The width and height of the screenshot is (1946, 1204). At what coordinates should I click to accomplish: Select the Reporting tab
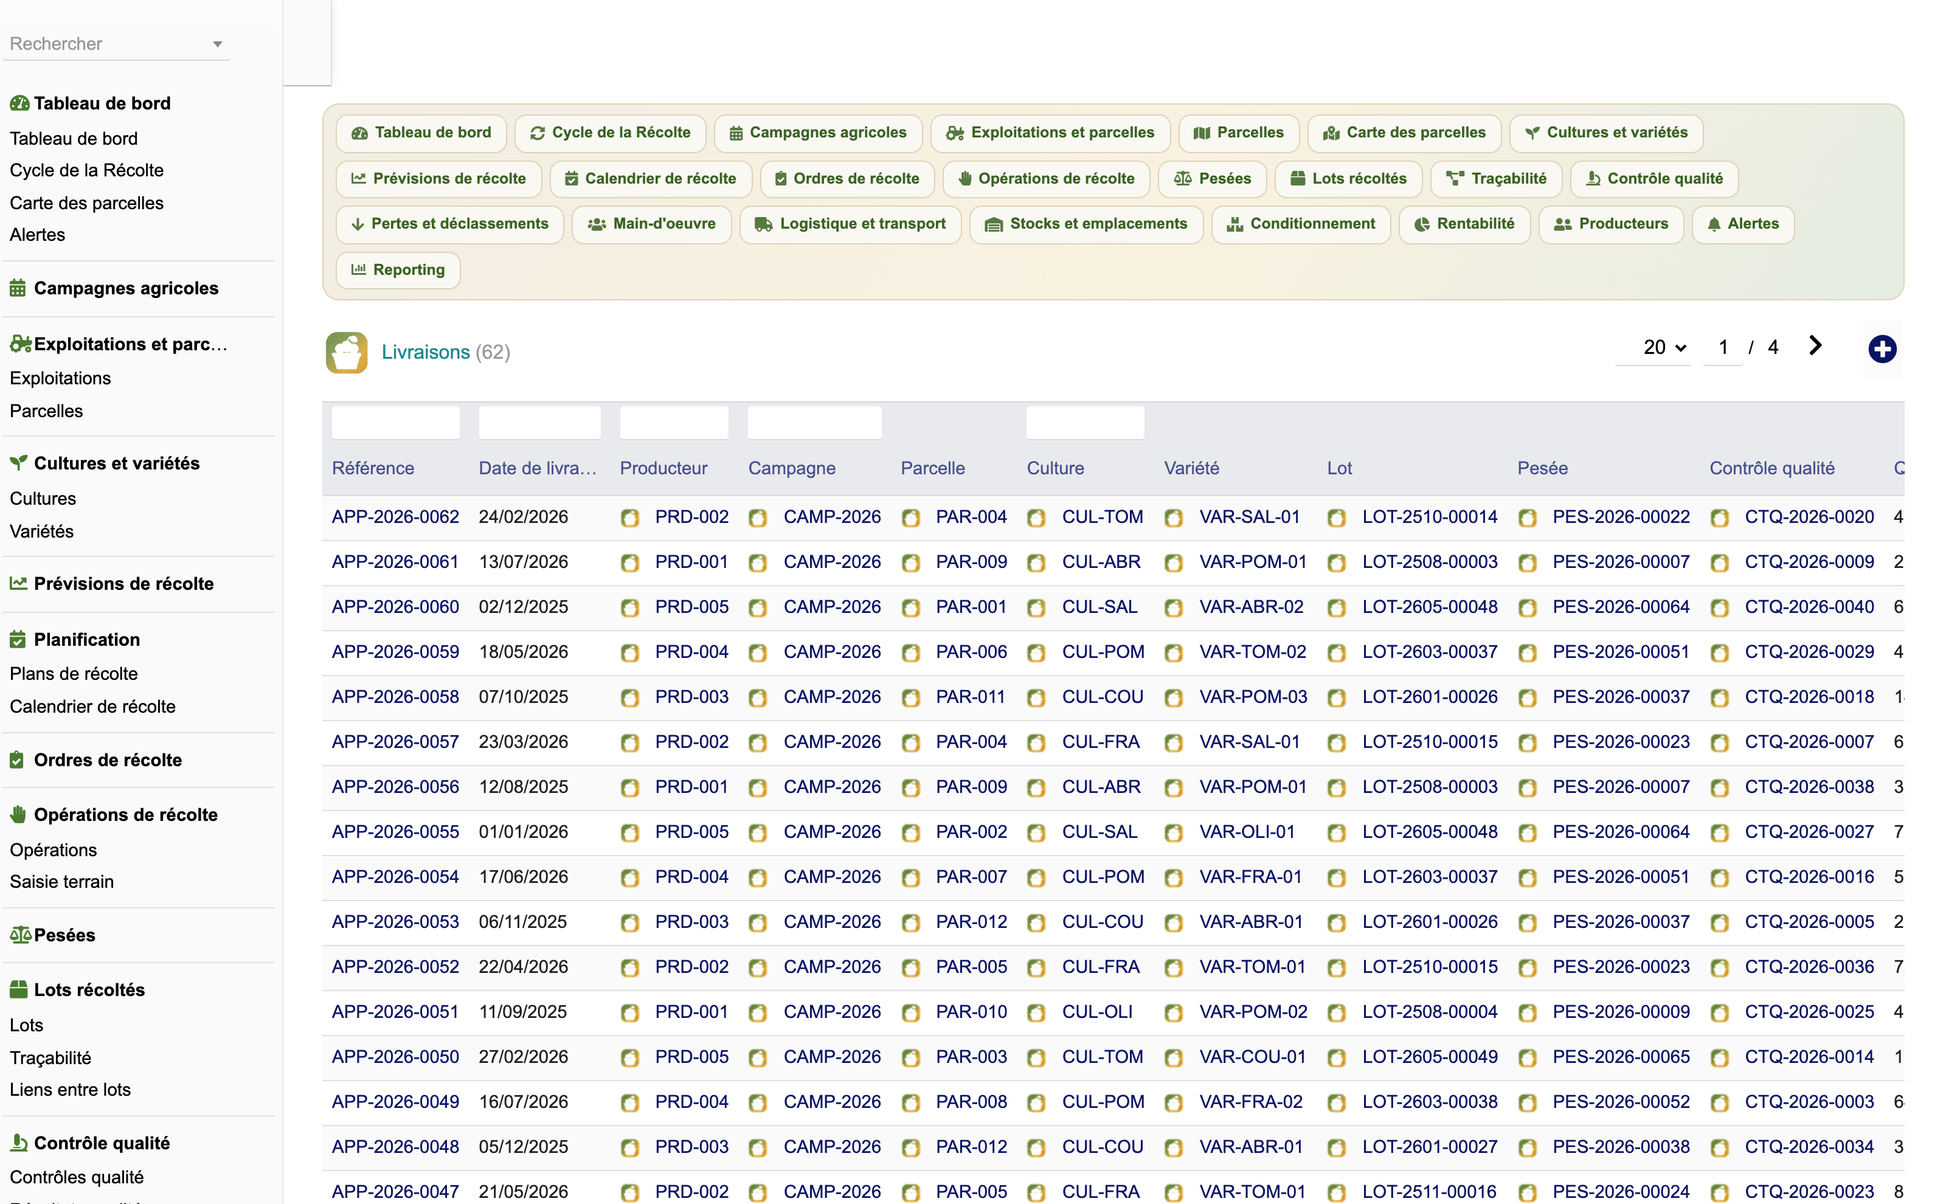(398, 270)
